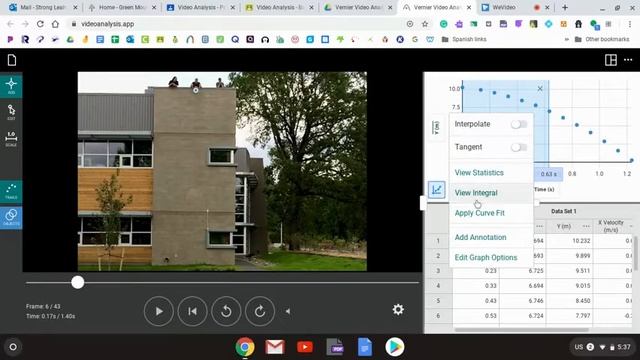Screen dimensions: 640x360
Task: Jump to the first frame of video
Action: [192, 311]
